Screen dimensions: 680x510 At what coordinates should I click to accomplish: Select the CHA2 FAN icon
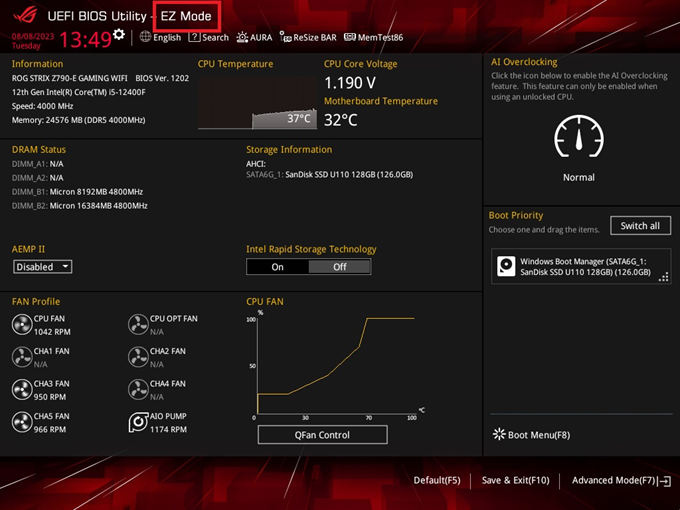click(138, 357)
